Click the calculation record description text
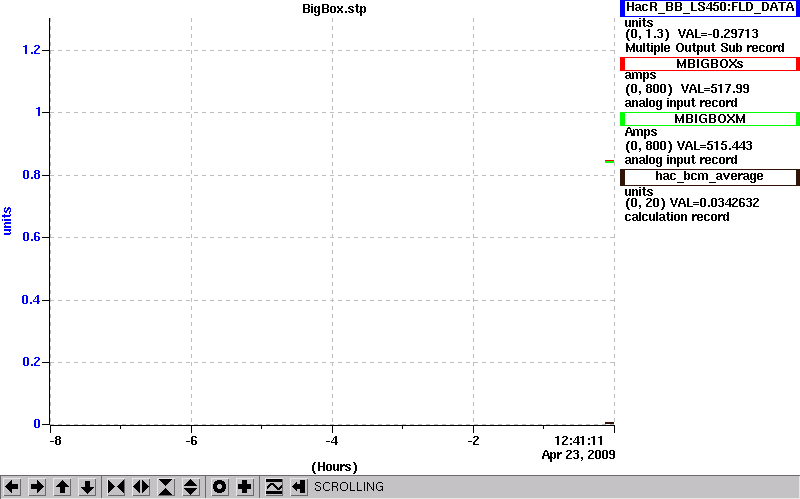This screenshot has width=800, height=499. click(x=677, y=217)
